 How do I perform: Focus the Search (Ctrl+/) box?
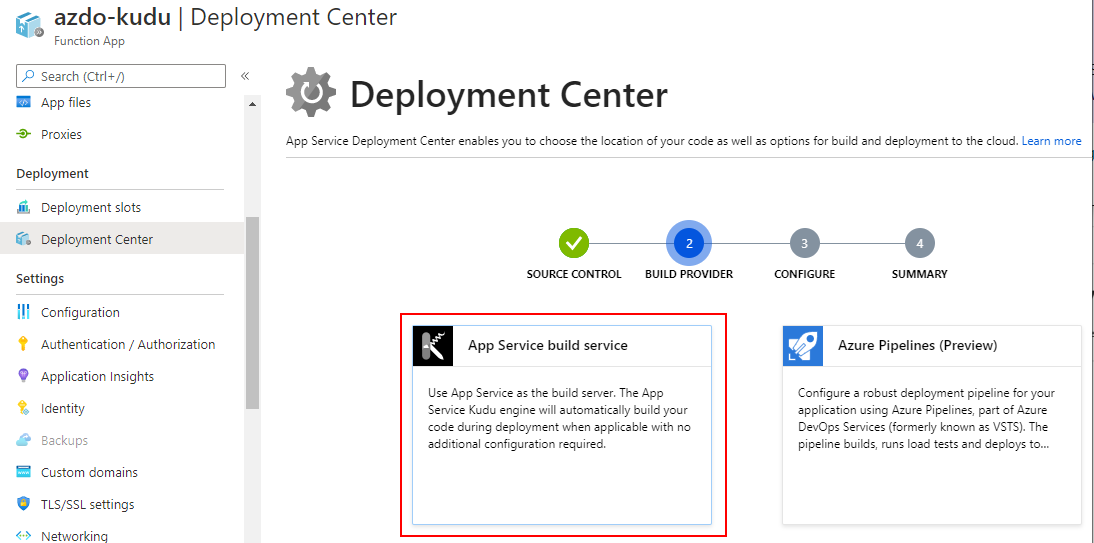(121, 76)
